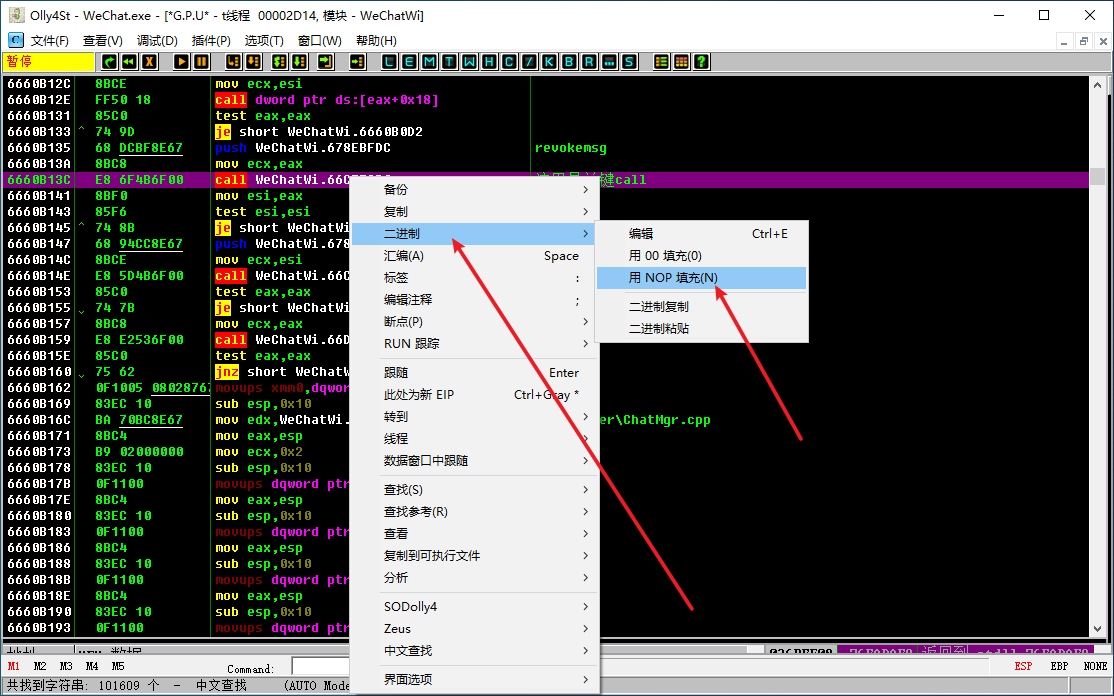Open the References window with the R icon
Screen dimensions: 1114x696
coord(588,62)
